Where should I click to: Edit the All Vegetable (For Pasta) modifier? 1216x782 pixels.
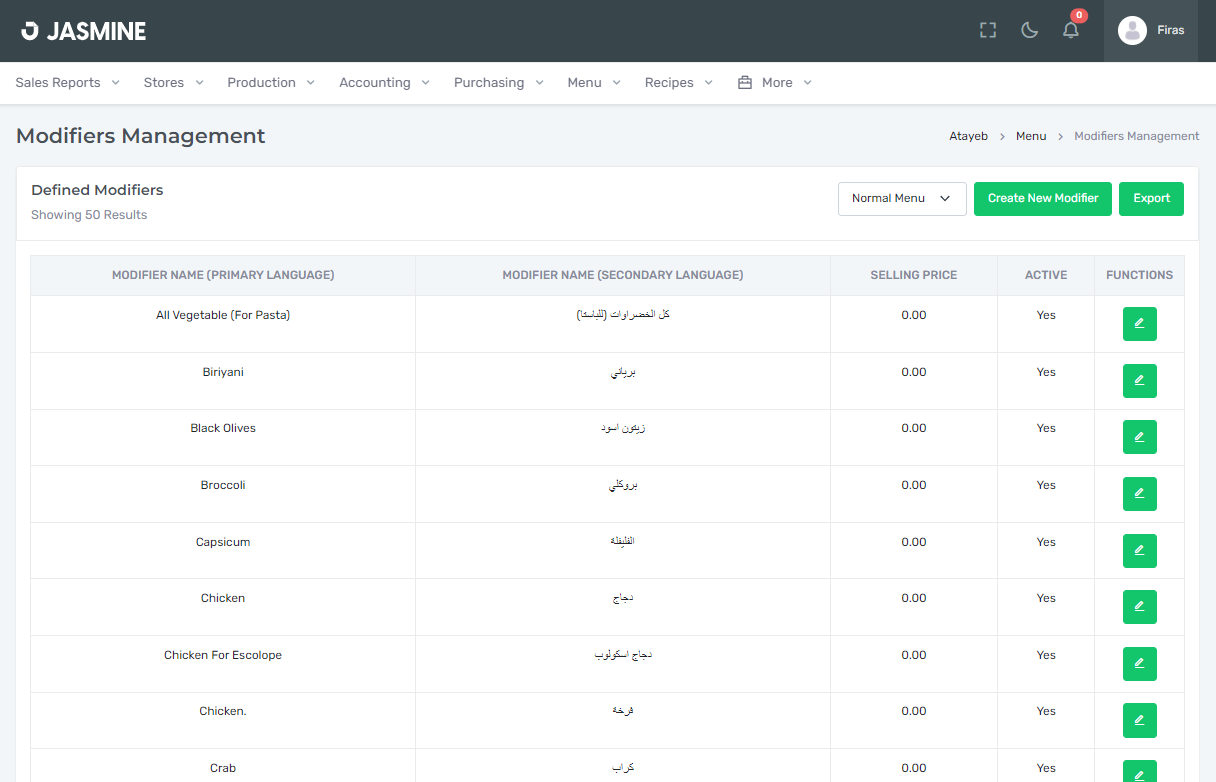click(x=1139, y=323)
